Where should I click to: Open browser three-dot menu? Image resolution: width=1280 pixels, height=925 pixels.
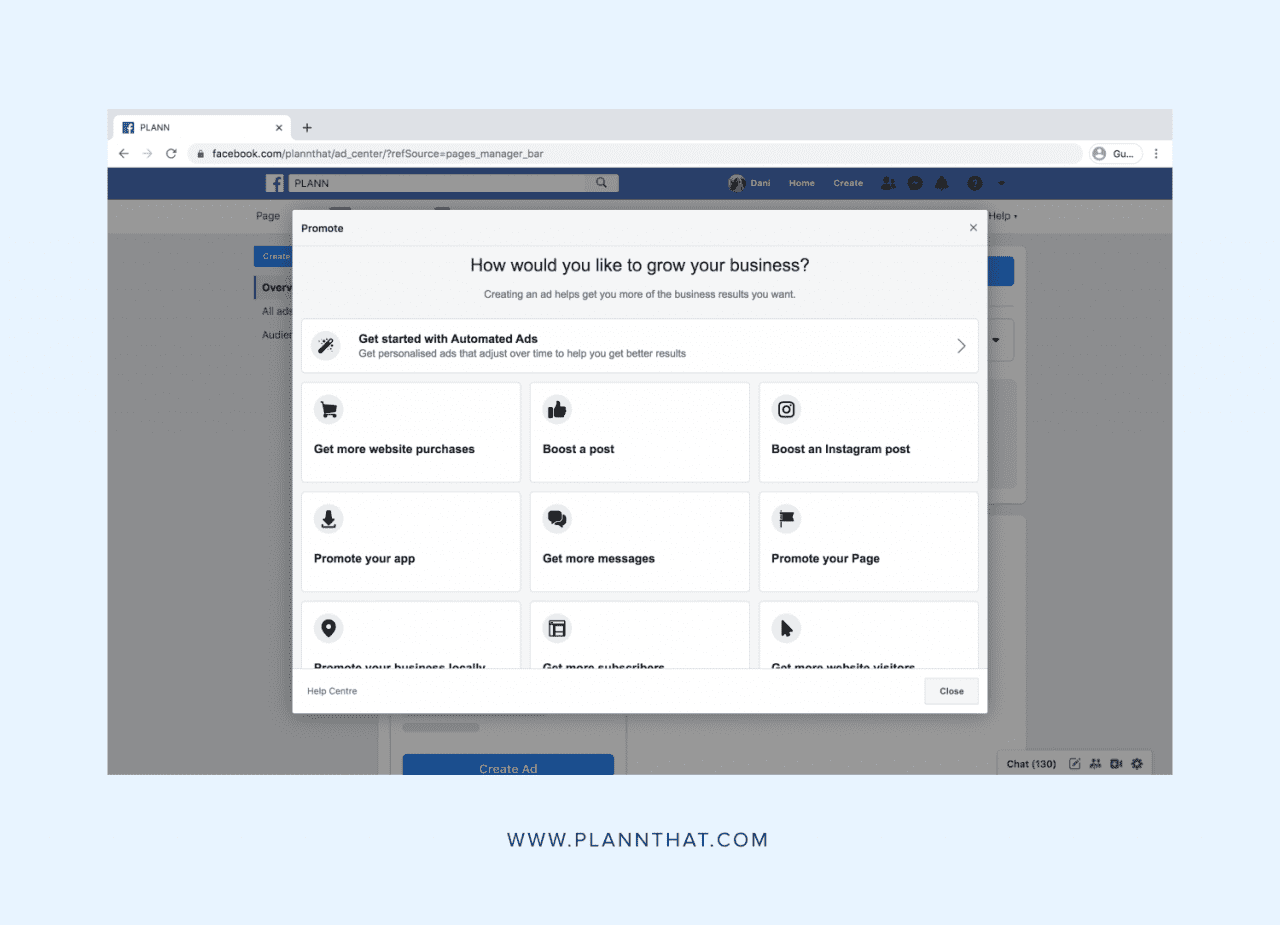(1156, 154)
